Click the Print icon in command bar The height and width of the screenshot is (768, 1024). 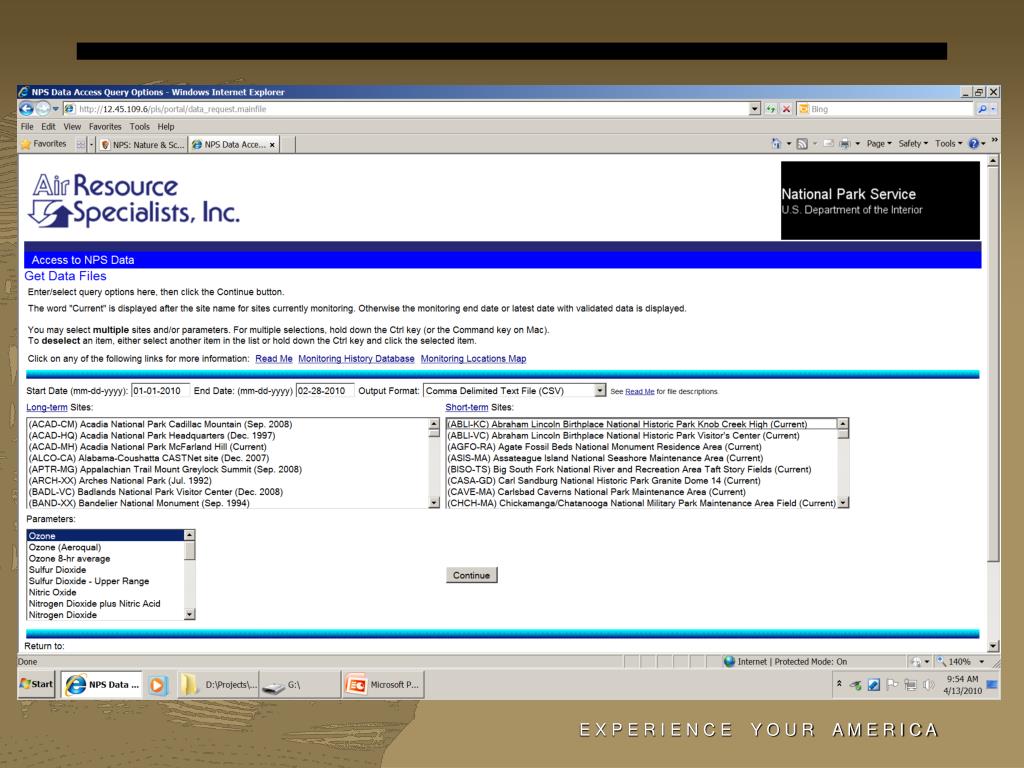click(x=844, y=144)
